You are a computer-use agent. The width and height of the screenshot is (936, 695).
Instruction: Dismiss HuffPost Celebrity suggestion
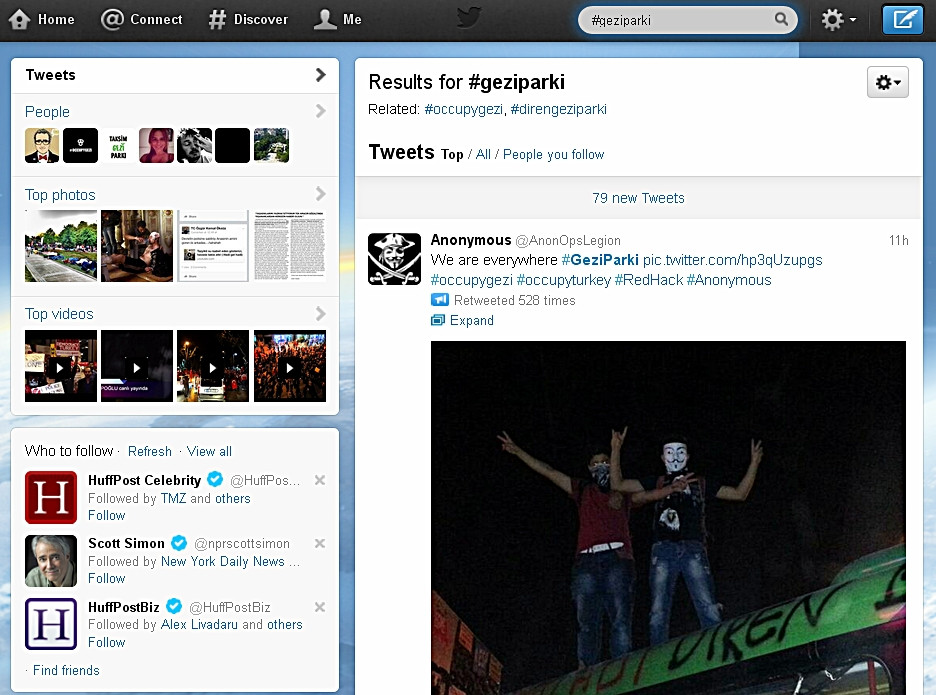pos(320,480)
